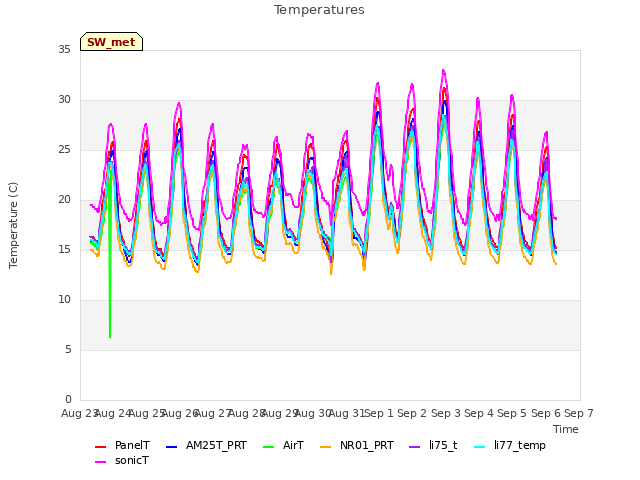Click the Sep 3 x-axis tick label

445,413
